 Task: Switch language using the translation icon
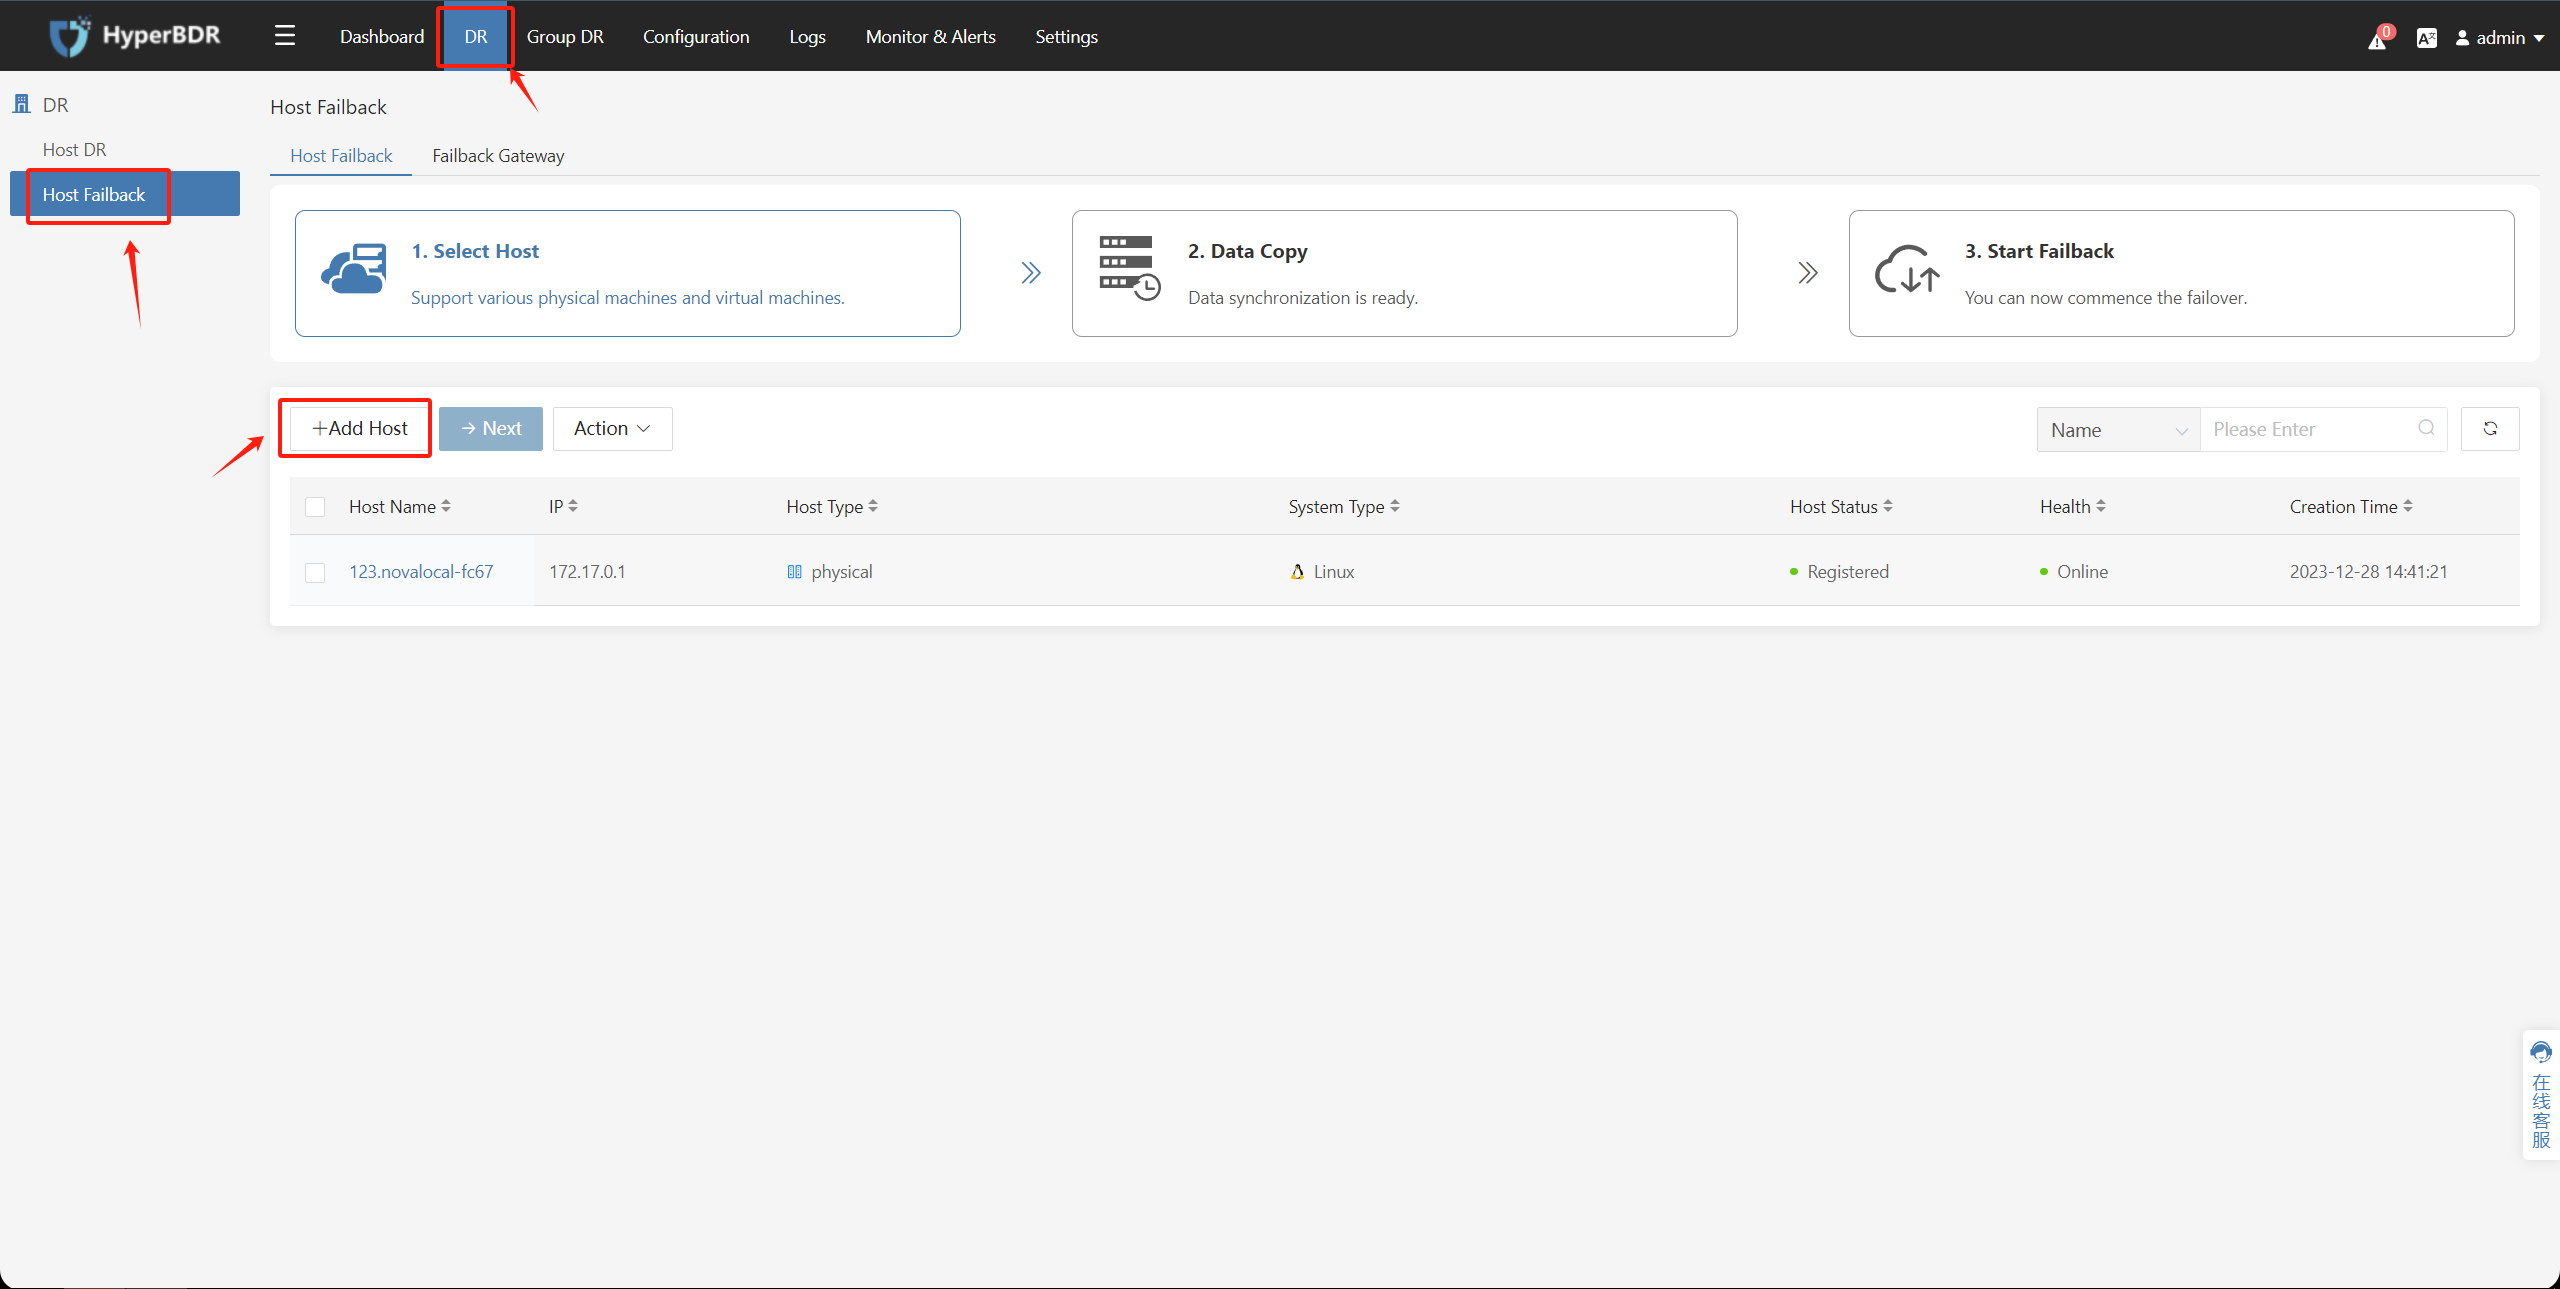point(2426,37)
